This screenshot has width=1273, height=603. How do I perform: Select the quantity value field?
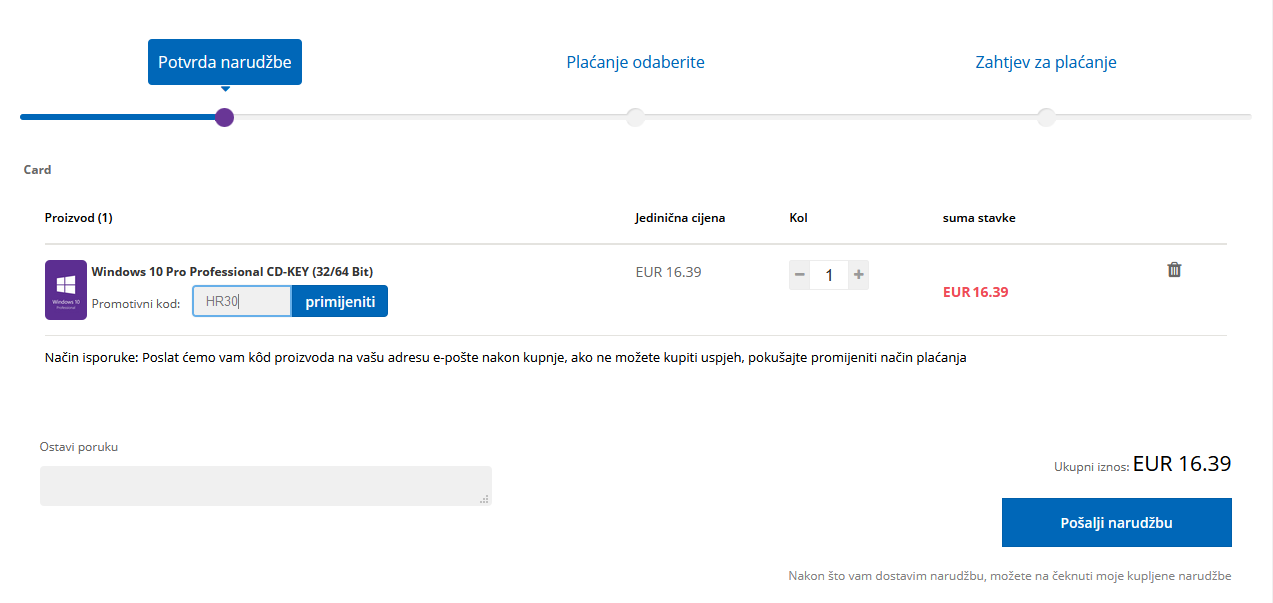(x=829, y=275)
